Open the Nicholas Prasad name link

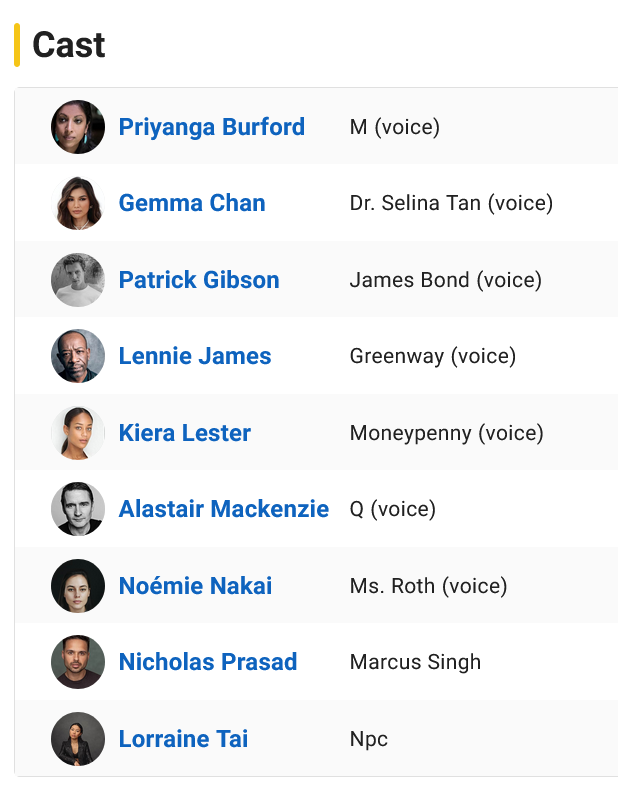(x=208, y=662)
